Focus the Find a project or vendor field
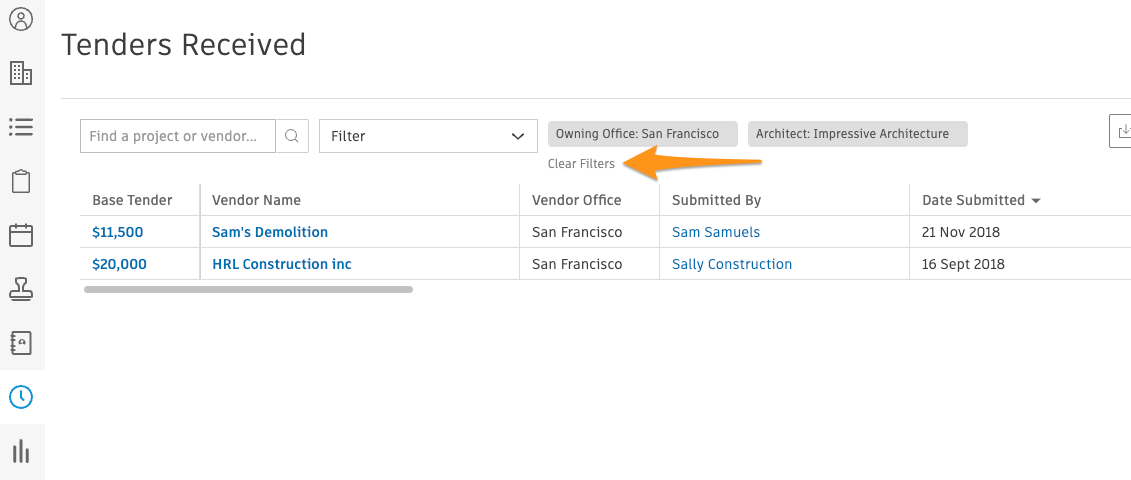Image resolution: width=1131 pixels, height=480 pixels. [178, 136]
